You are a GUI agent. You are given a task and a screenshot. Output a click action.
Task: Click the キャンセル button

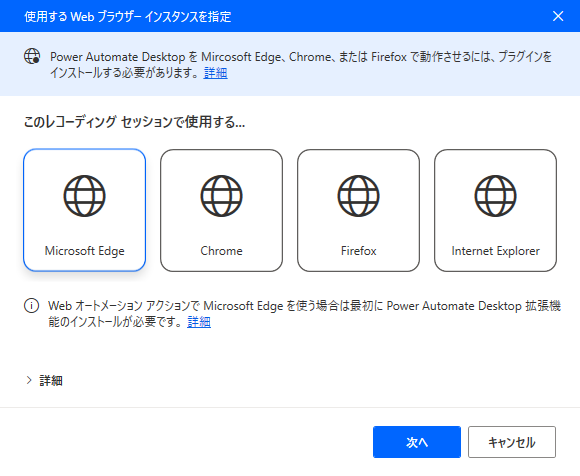(512, 442)
